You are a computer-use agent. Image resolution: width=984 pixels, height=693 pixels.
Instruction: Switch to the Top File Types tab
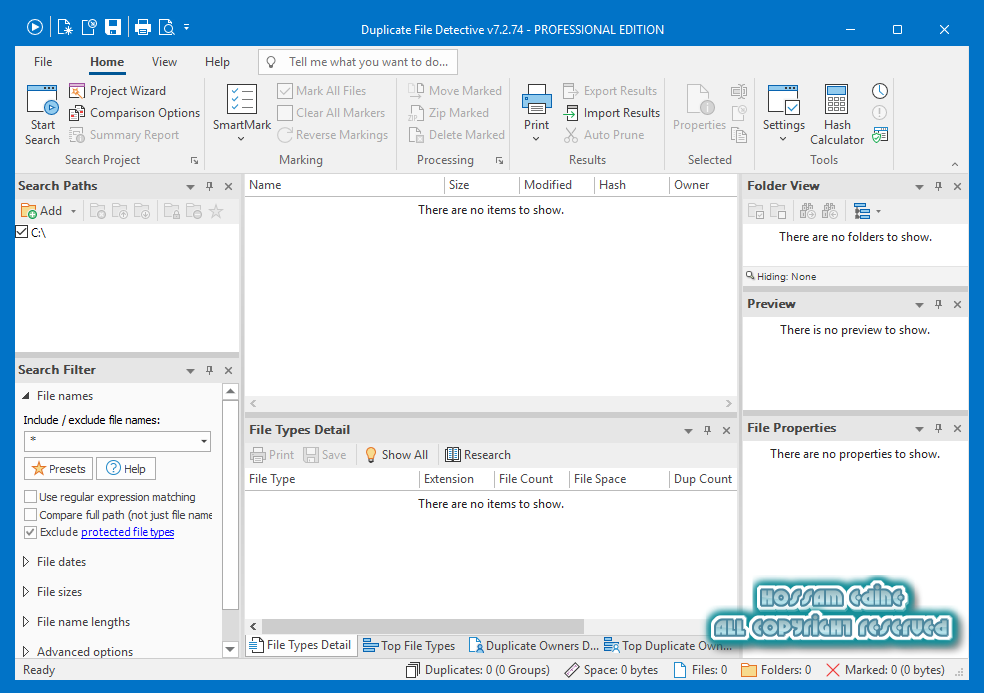[x=409, y=646]
